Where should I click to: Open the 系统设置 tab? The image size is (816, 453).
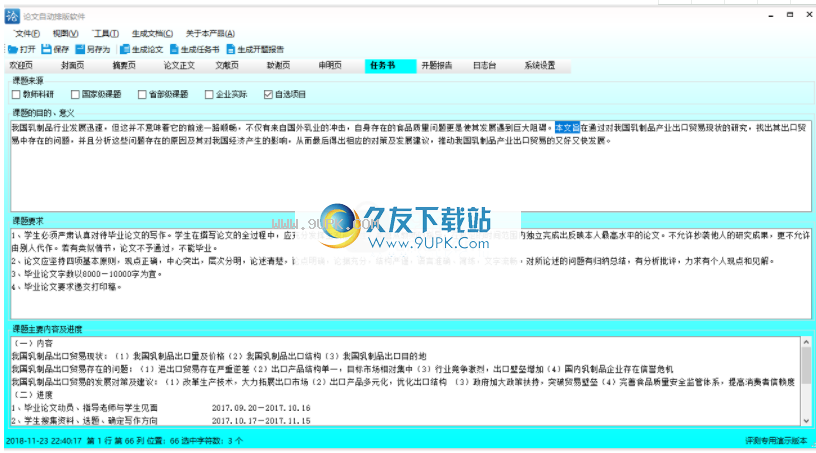point(540,66)
